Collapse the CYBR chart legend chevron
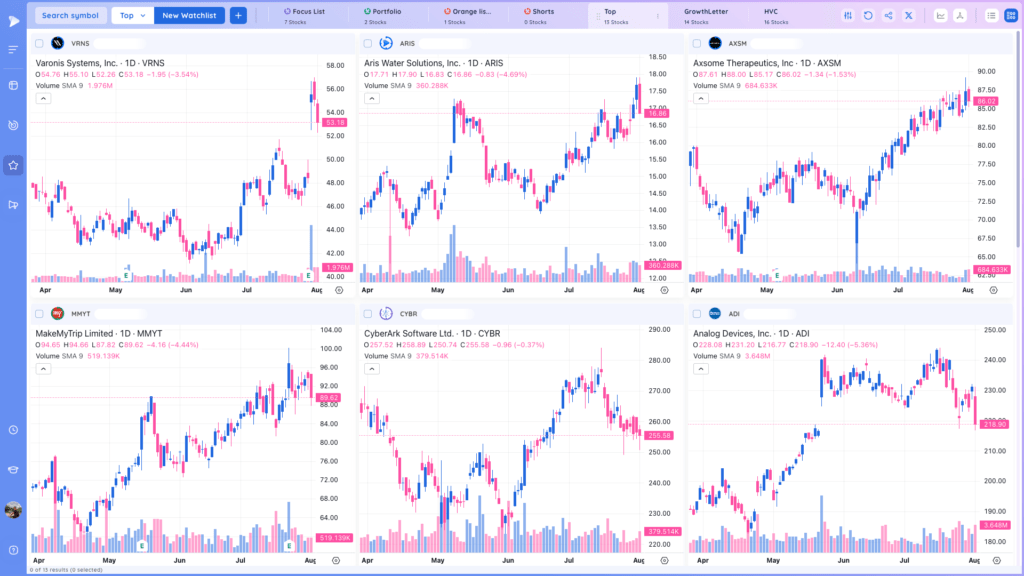Screen dimensions: 1024x576 [x=372, y=369]
